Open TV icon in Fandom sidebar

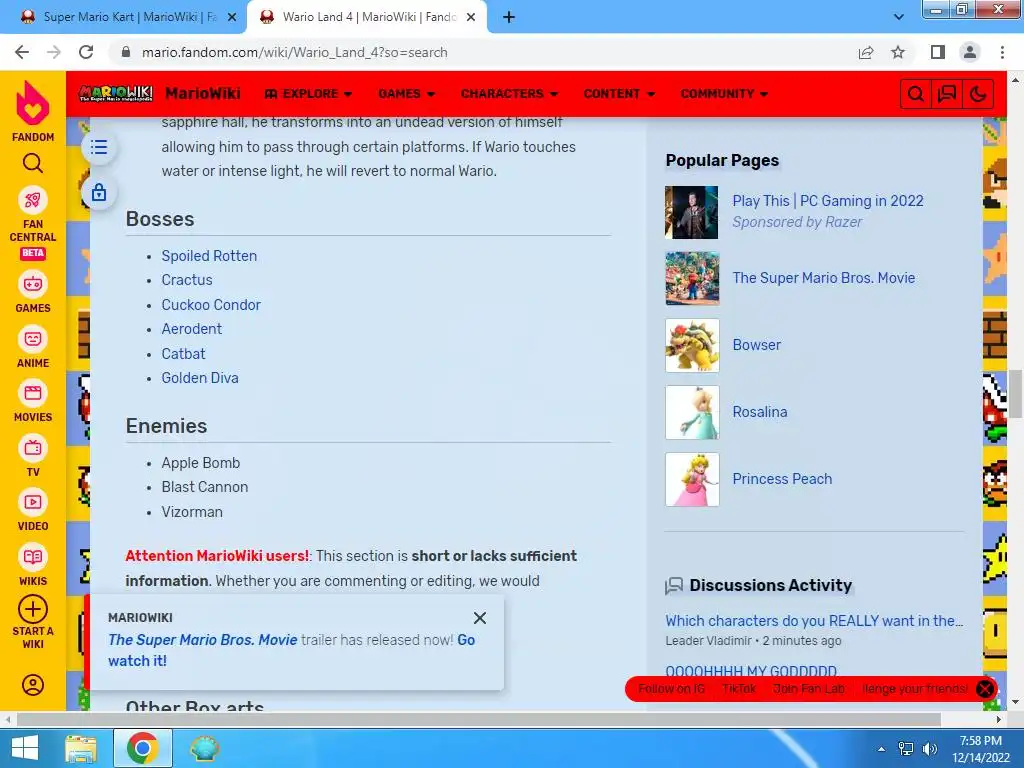[x=33, y=448]
